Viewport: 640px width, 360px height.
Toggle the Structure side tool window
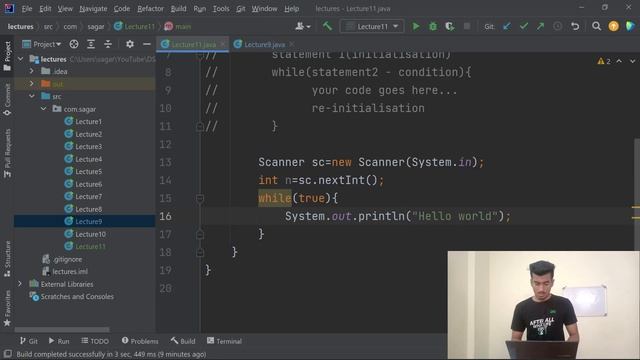point(7,259)
